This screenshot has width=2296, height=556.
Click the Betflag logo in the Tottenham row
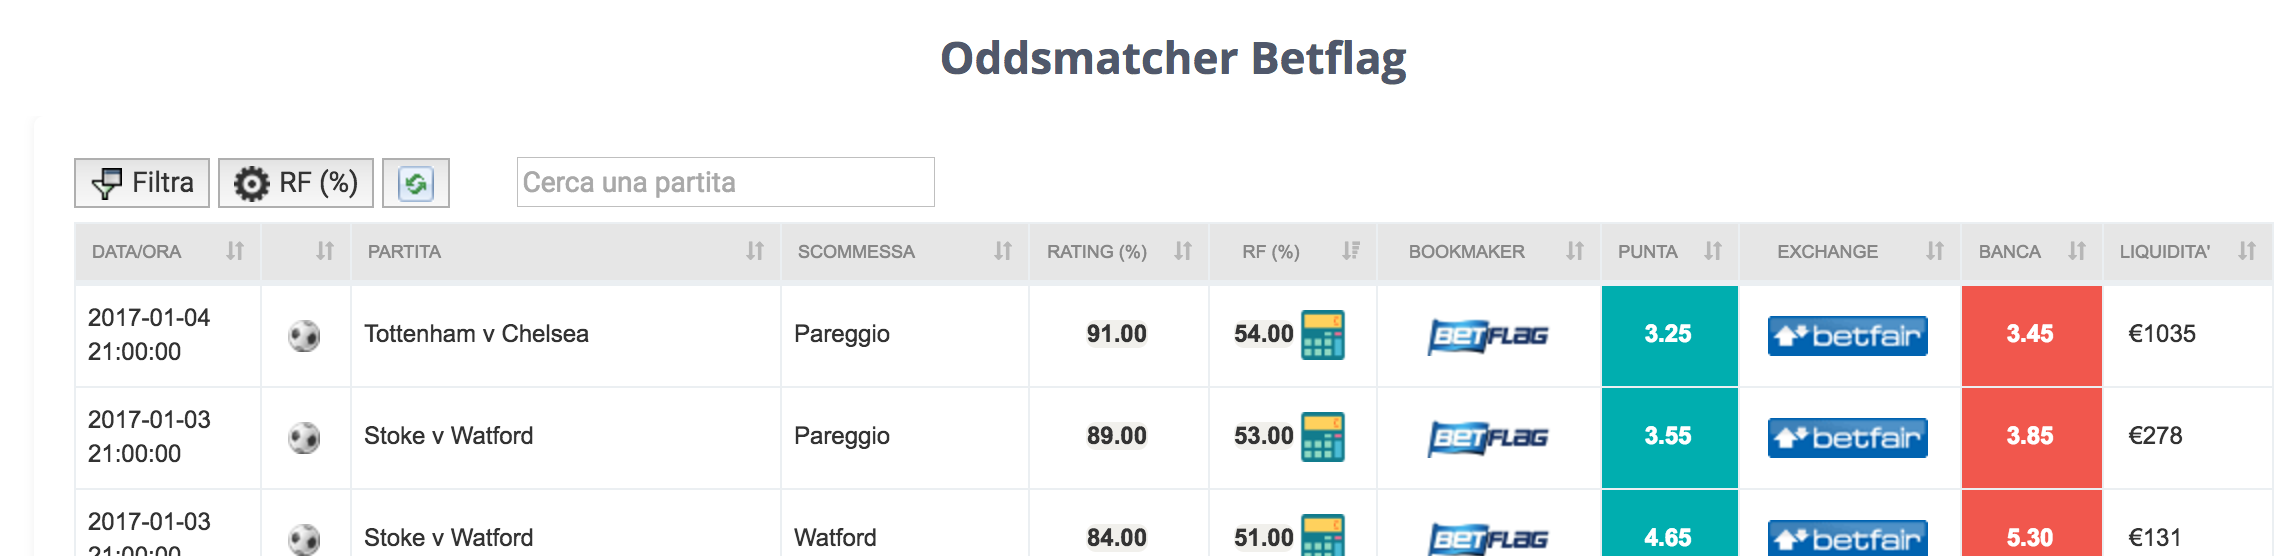pyautogui.click(x=1488, y=336)
